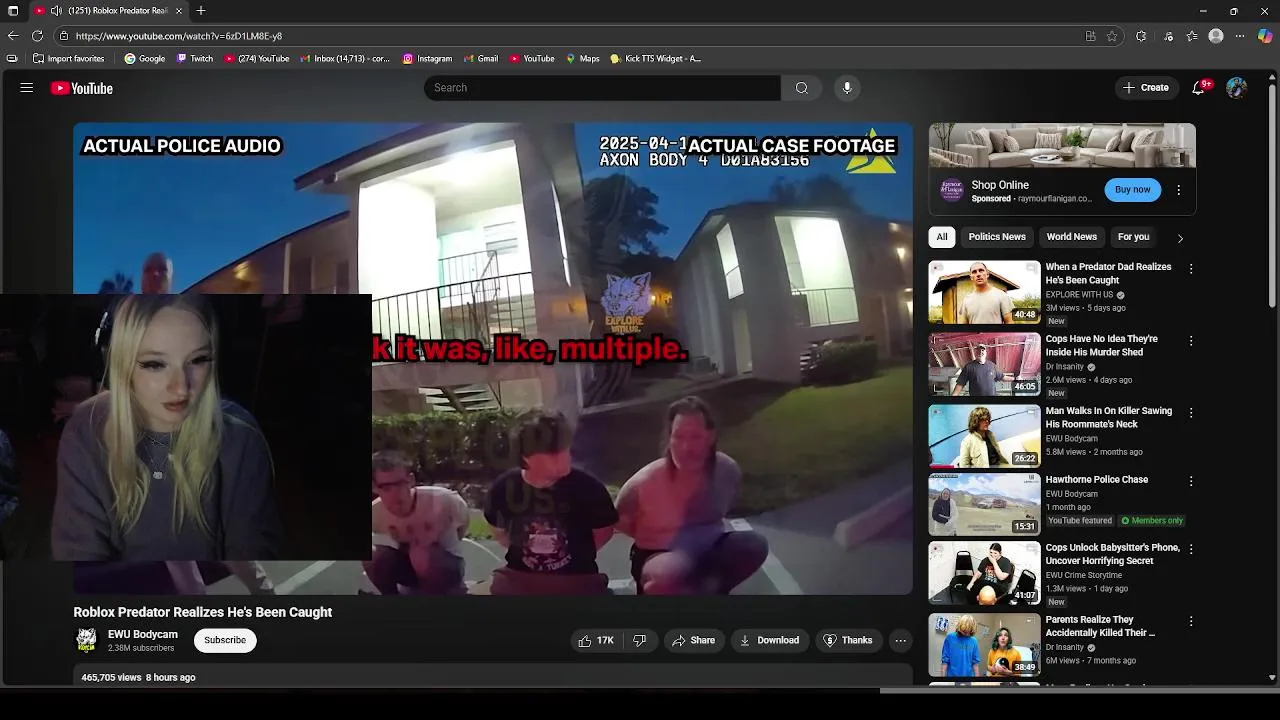Select the All filter chip
This screenshot has width=1280, height=720.
click(941, 237)
